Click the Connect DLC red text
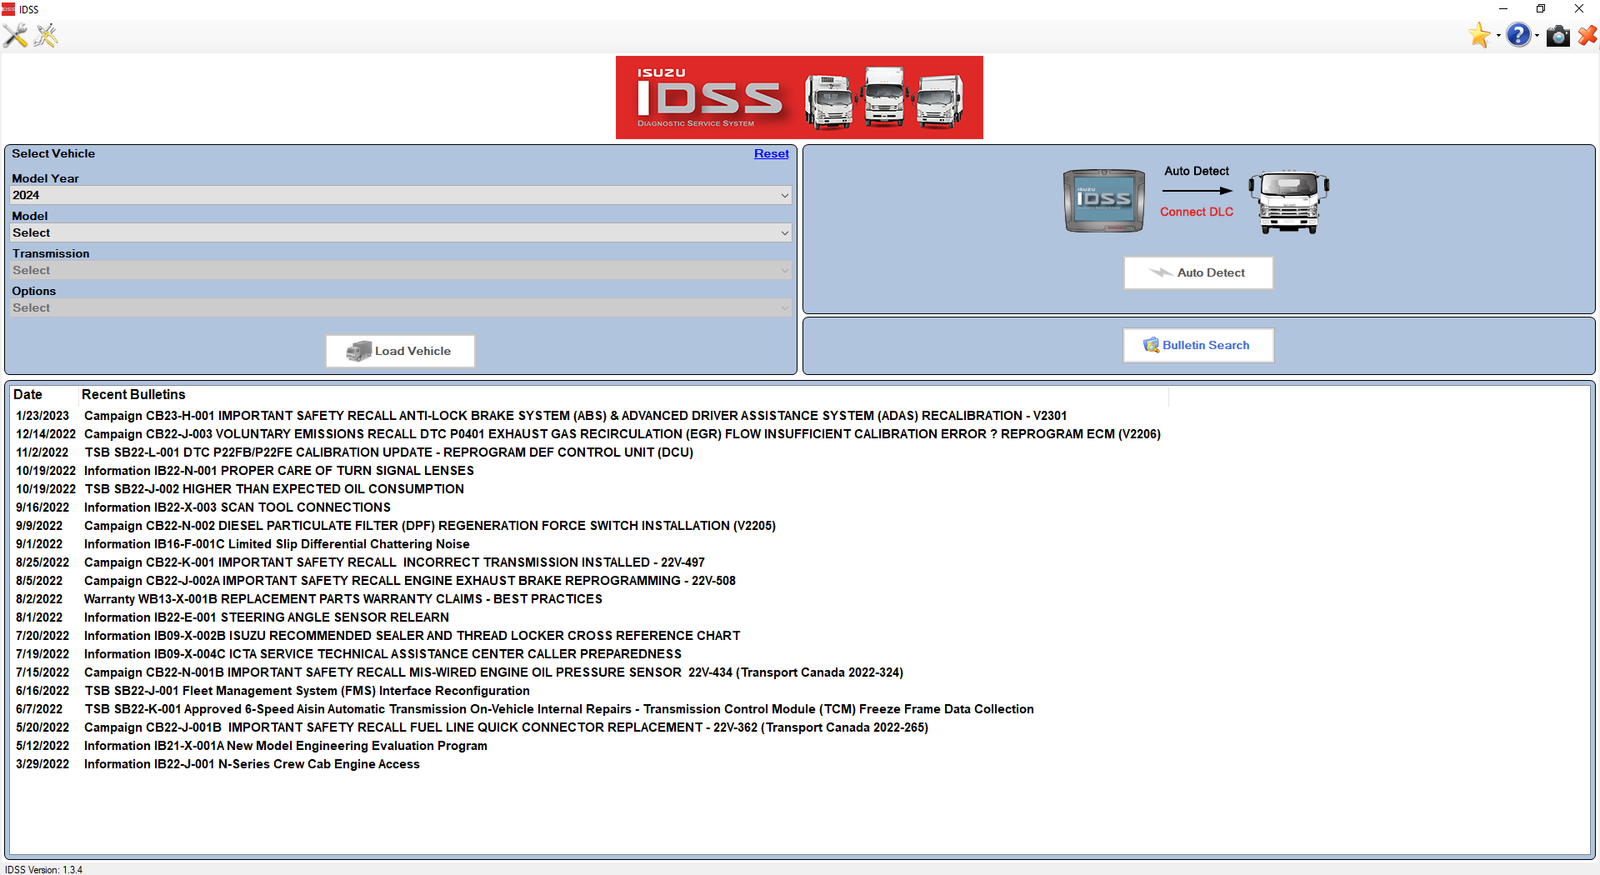This screenshot has width=1600, height=875. [x=1197, y=212]
